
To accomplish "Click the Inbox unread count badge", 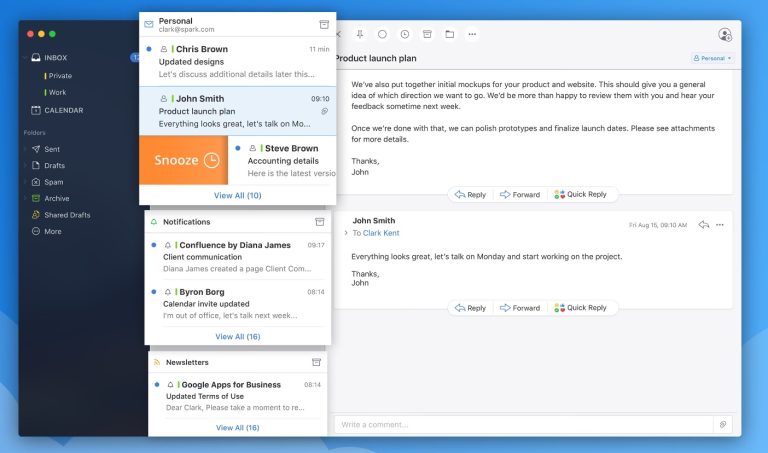I will (135, 58).
